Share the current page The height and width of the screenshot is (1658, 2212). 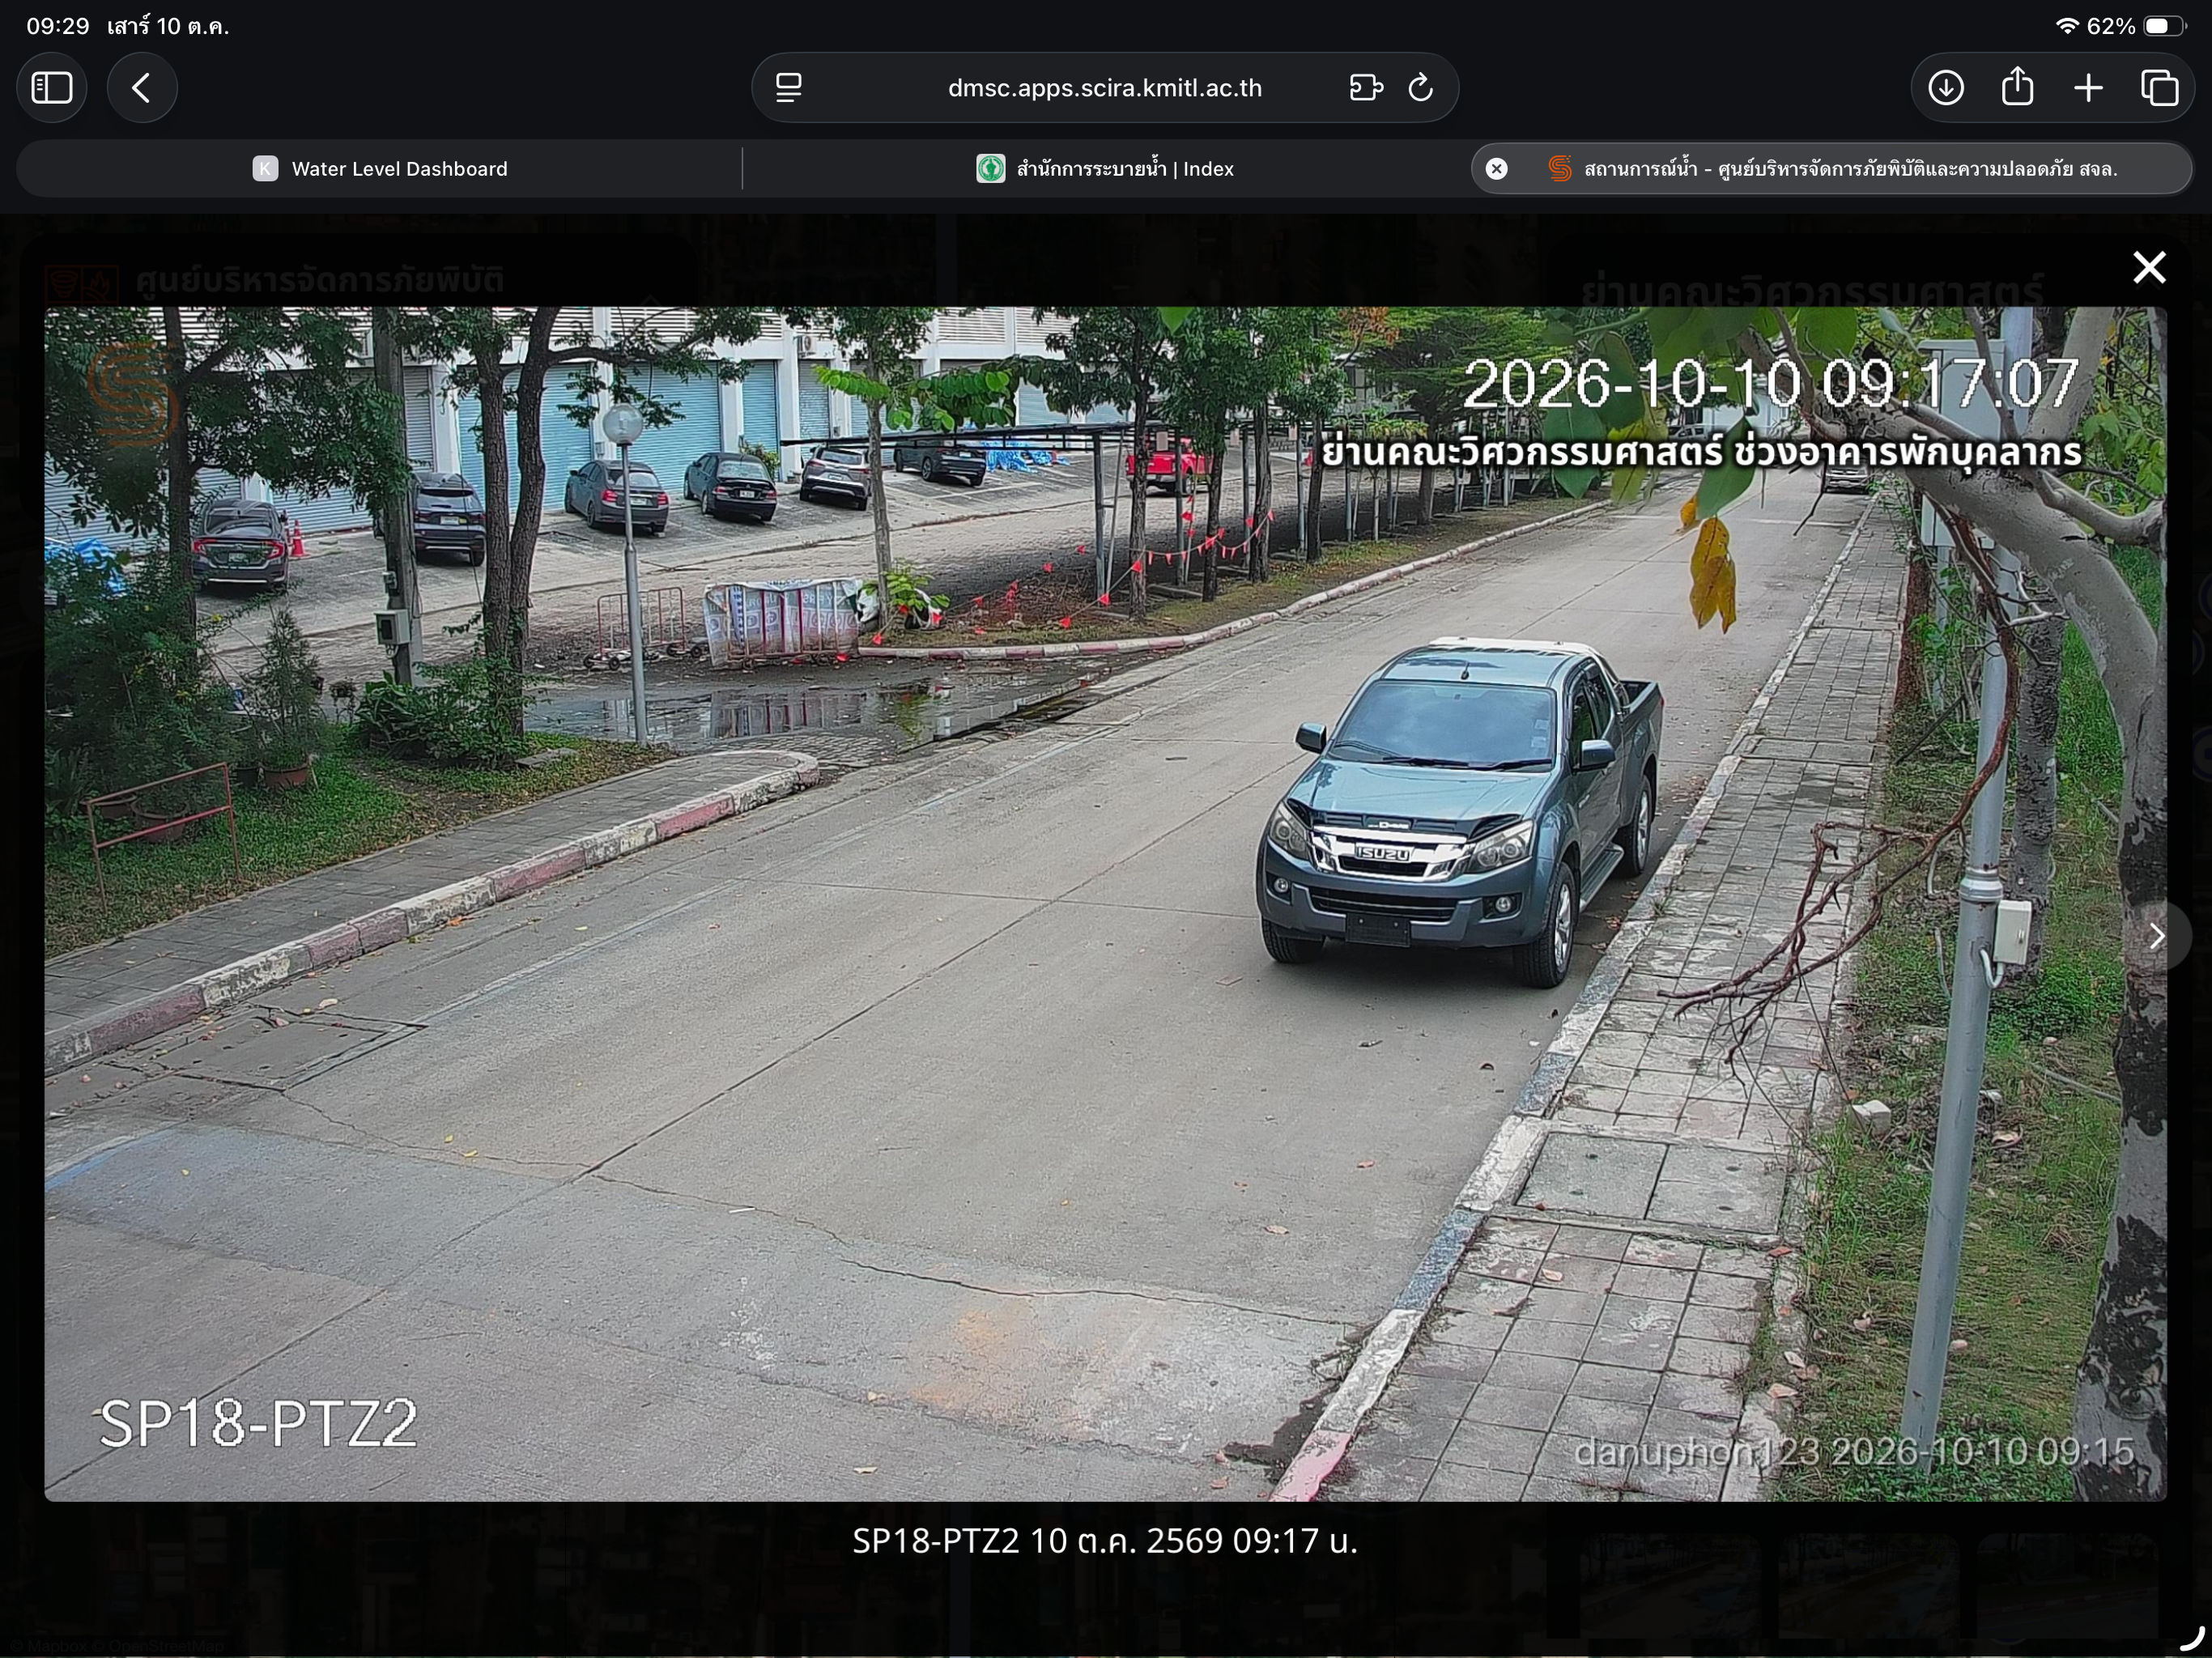coord(2017,87)
